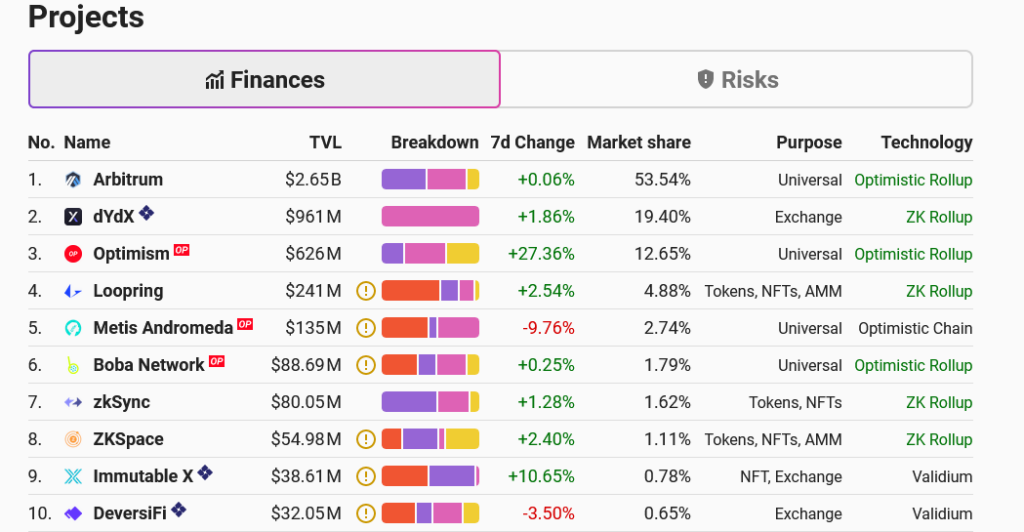Viewport: 1024px width, 532px height.
Task: Click Arbitrum's Optimistic Rollup technology label
Action: click(x=914, y=180)
